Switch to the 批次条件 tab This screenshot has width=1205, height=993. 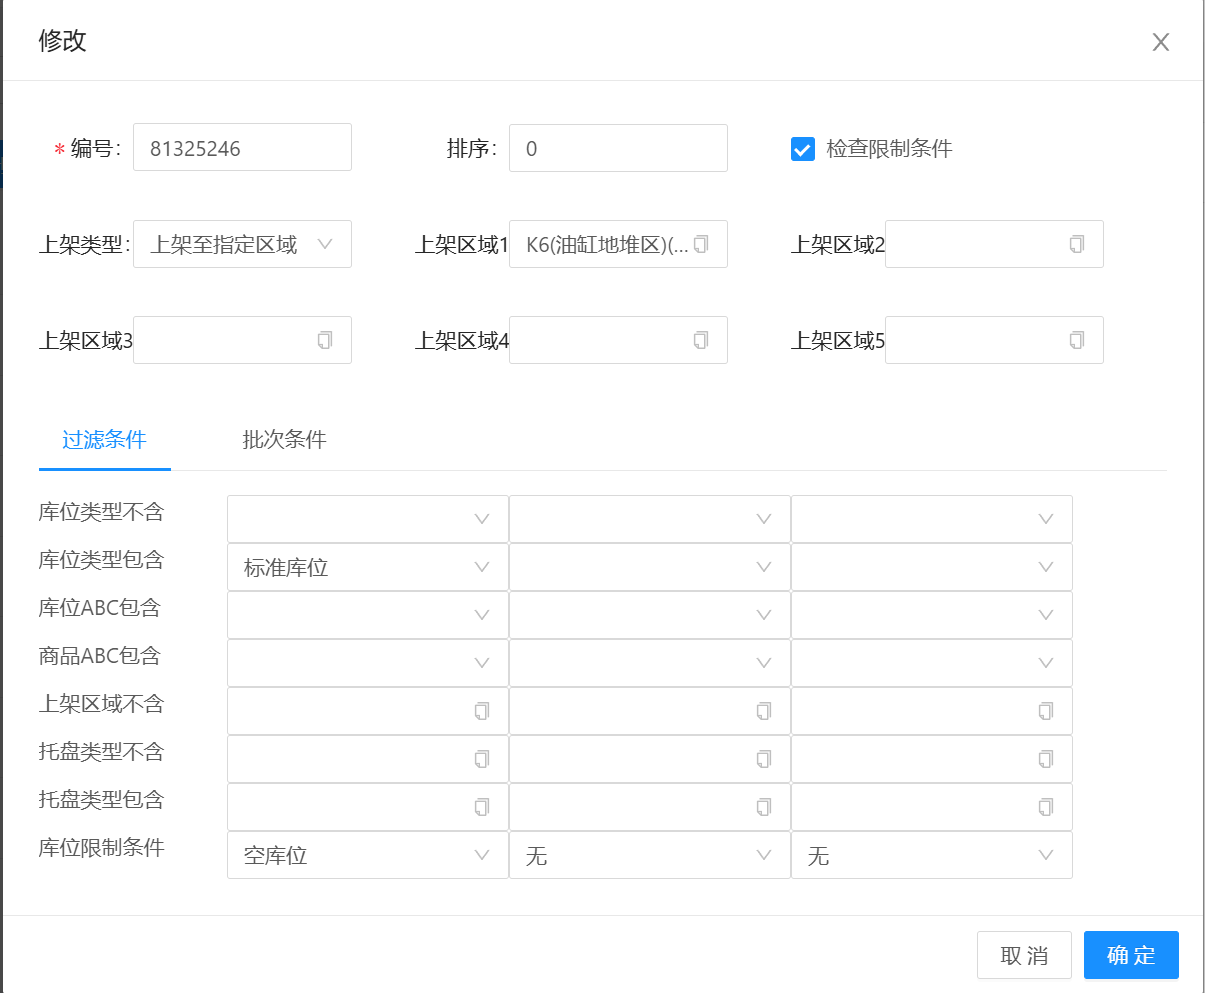point(284,440)
